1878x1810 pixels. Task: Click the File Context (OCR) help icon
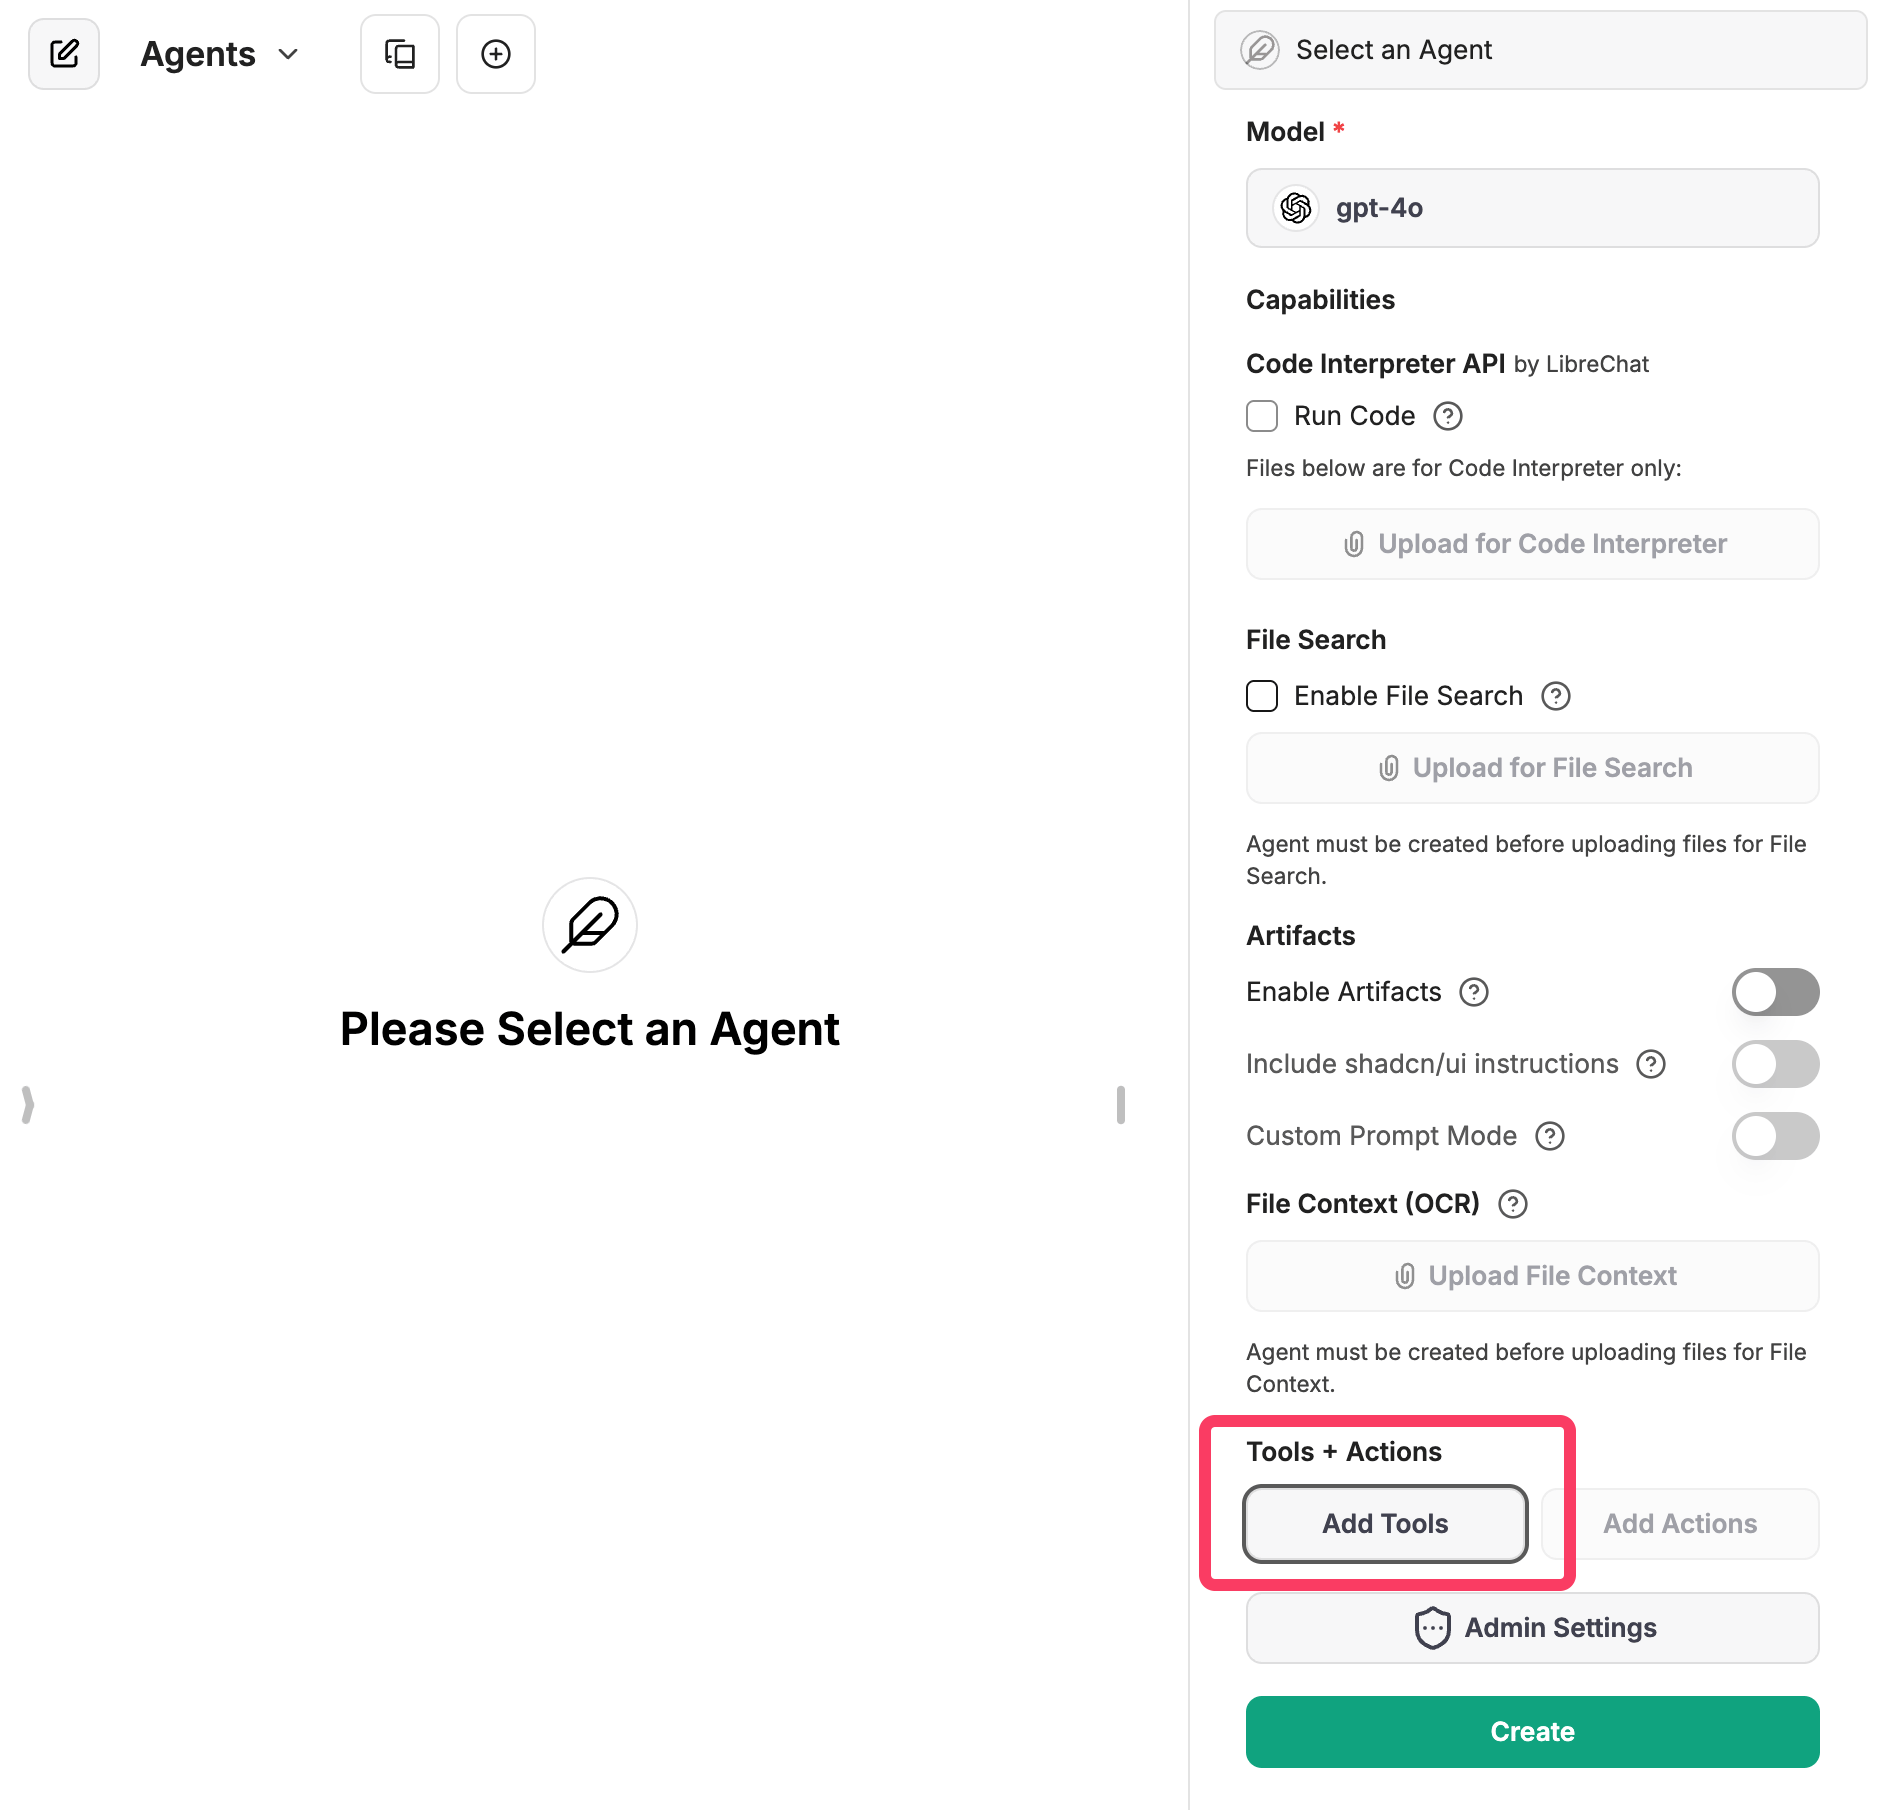[1513, 1204]
